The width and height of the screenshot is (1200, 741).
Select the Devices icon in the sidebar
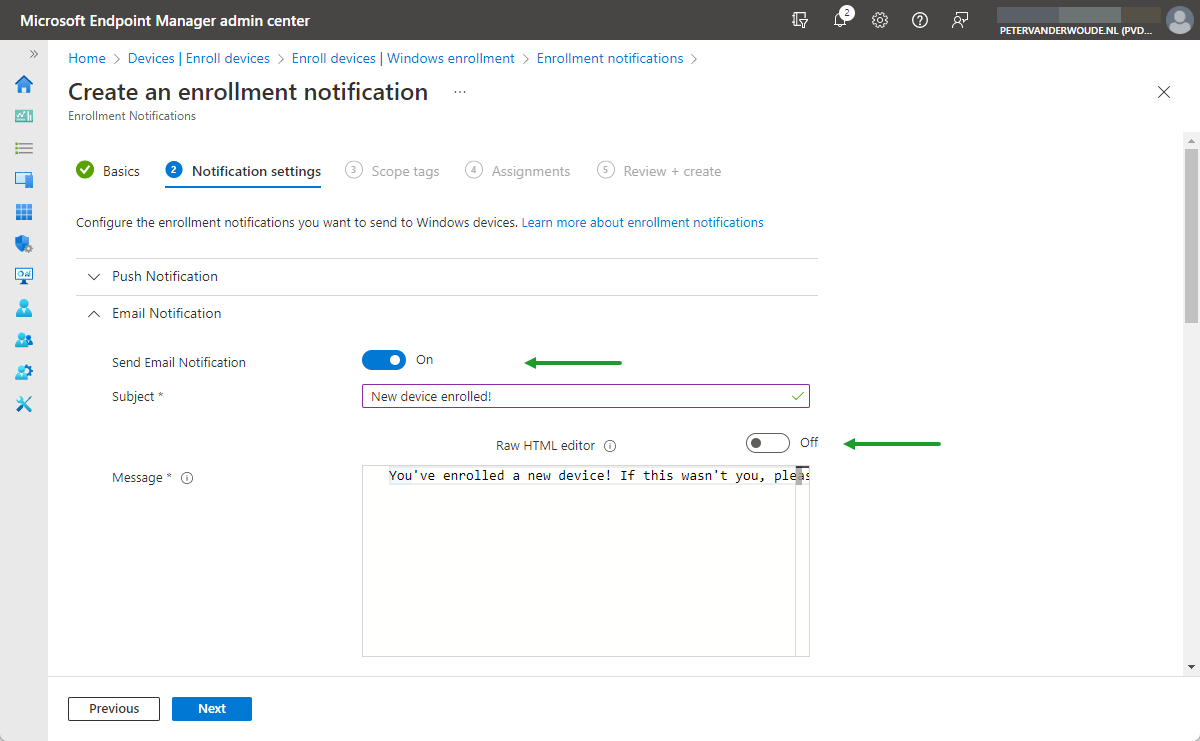click(23, 180)
